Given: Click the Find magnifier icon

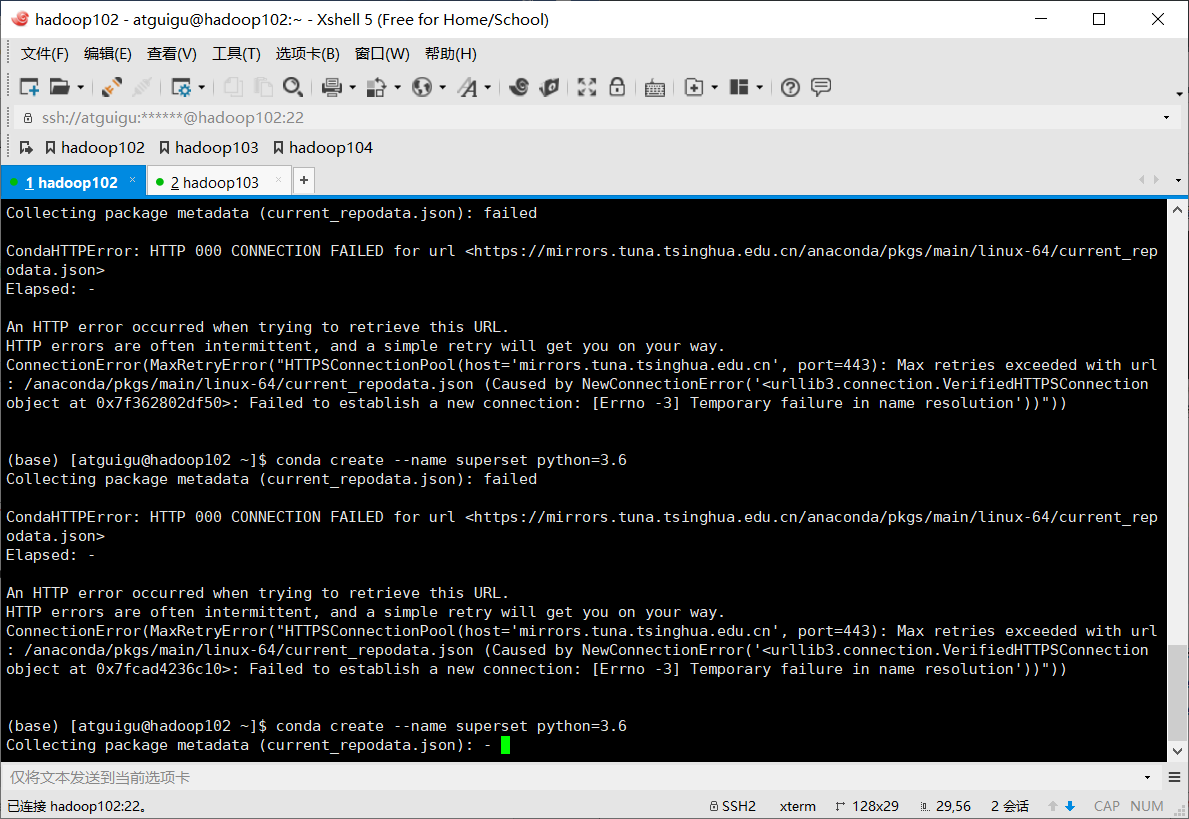Looking at the screenshot, I should pos(293,87).
